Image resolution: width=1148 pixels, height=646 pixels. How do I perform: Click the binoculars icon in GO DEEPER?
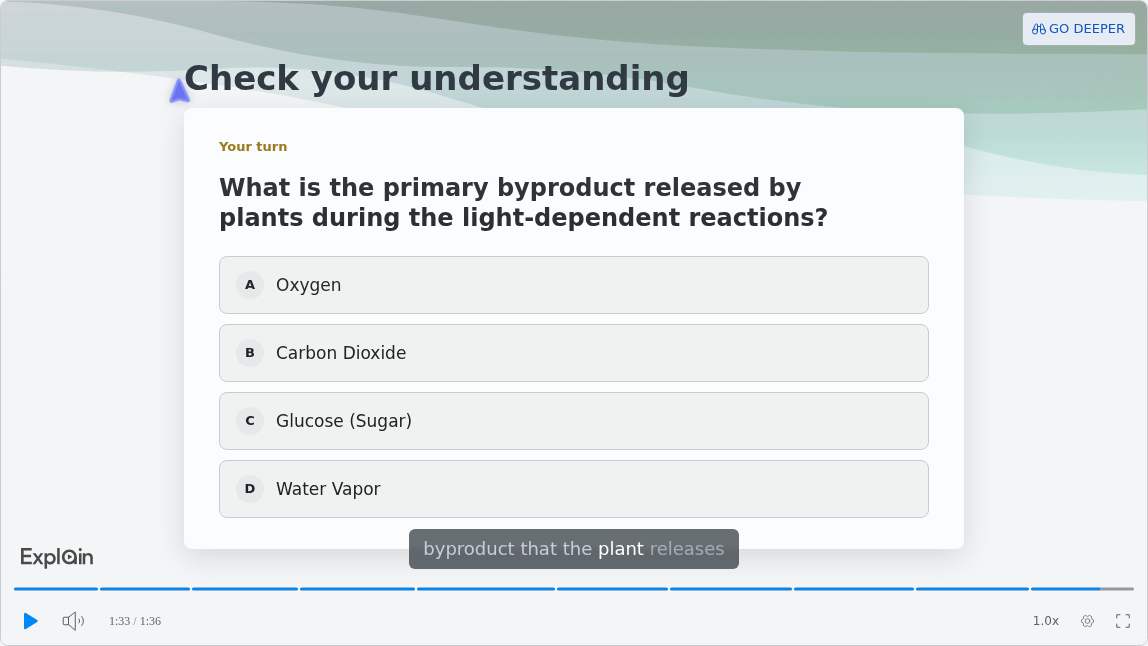1038,29
